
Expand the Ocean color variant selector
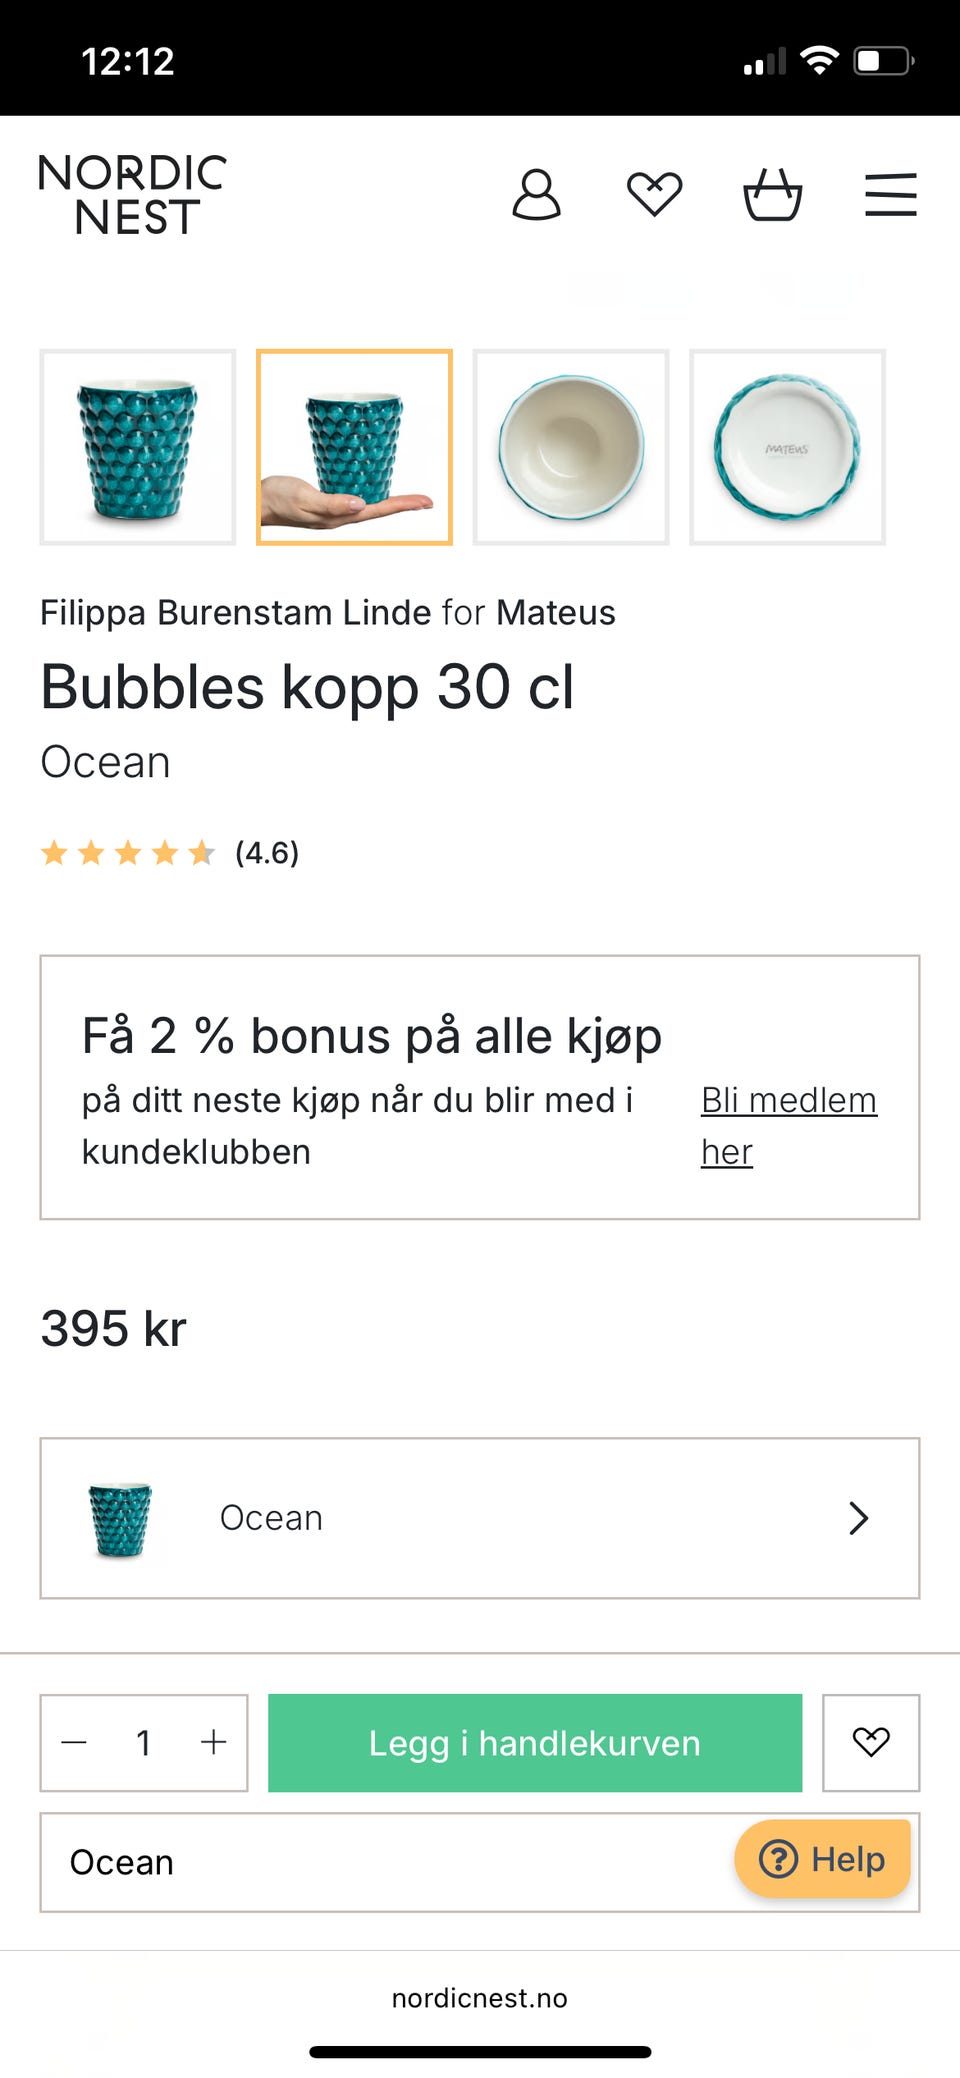click(x=479, y=1517)
